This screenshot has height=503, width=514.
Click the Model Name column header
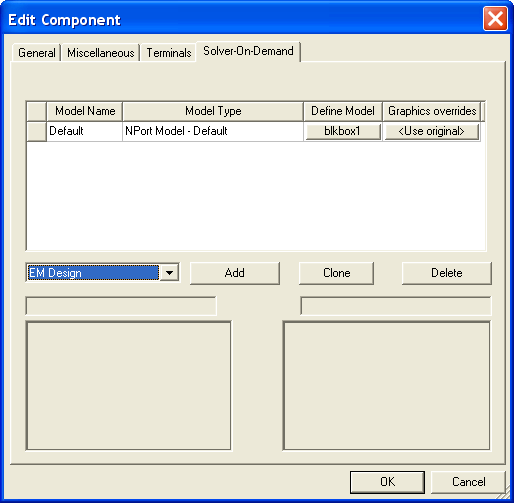pyautogui.click(x=85, y=111)
